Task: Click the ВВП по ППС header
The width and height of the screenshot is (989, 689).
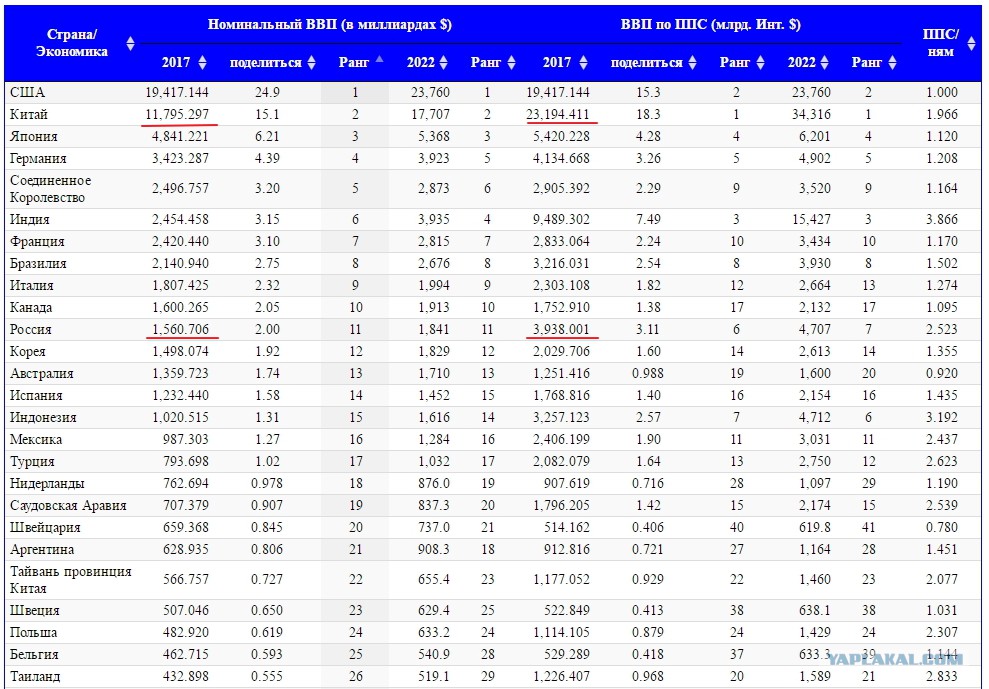Action: point(711,25)
